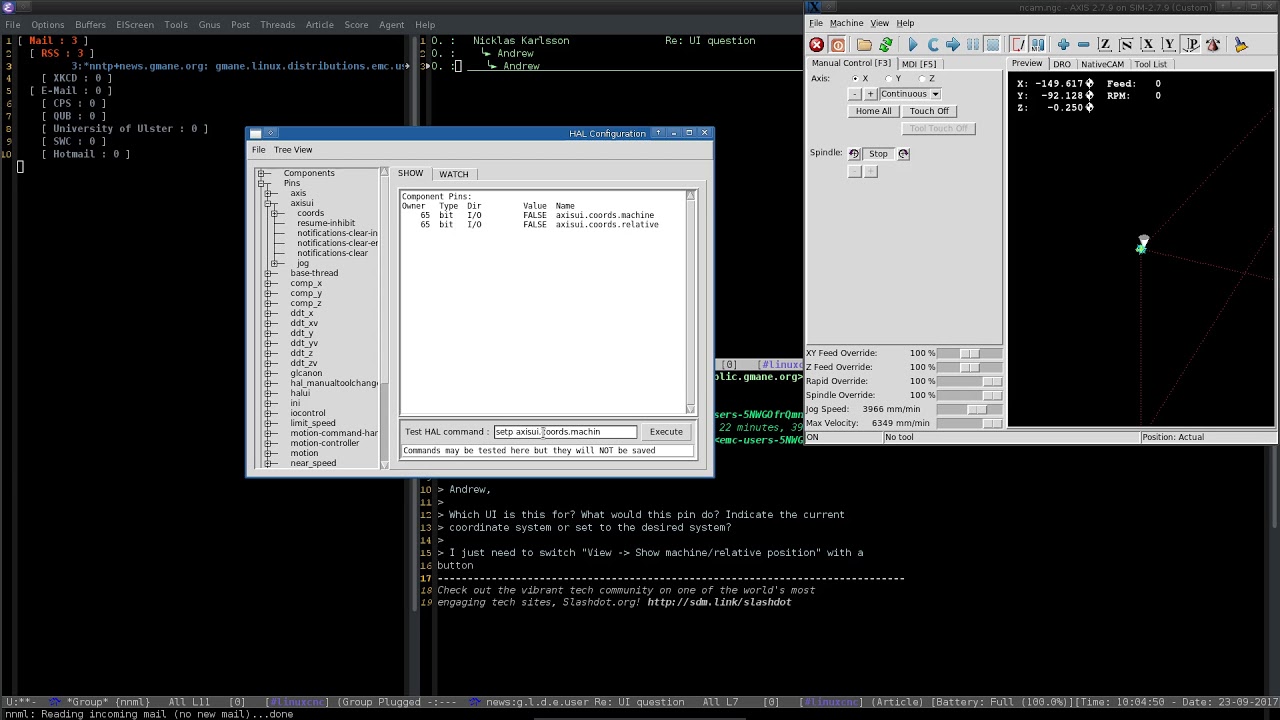Open a G-code file with the folder icon
Screen dimensions: 1280x720
864,45
